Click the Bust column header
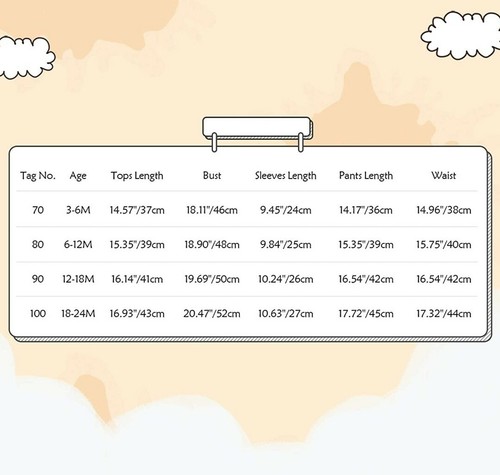Viewport: 500px width, 475px height. [212, 175]
